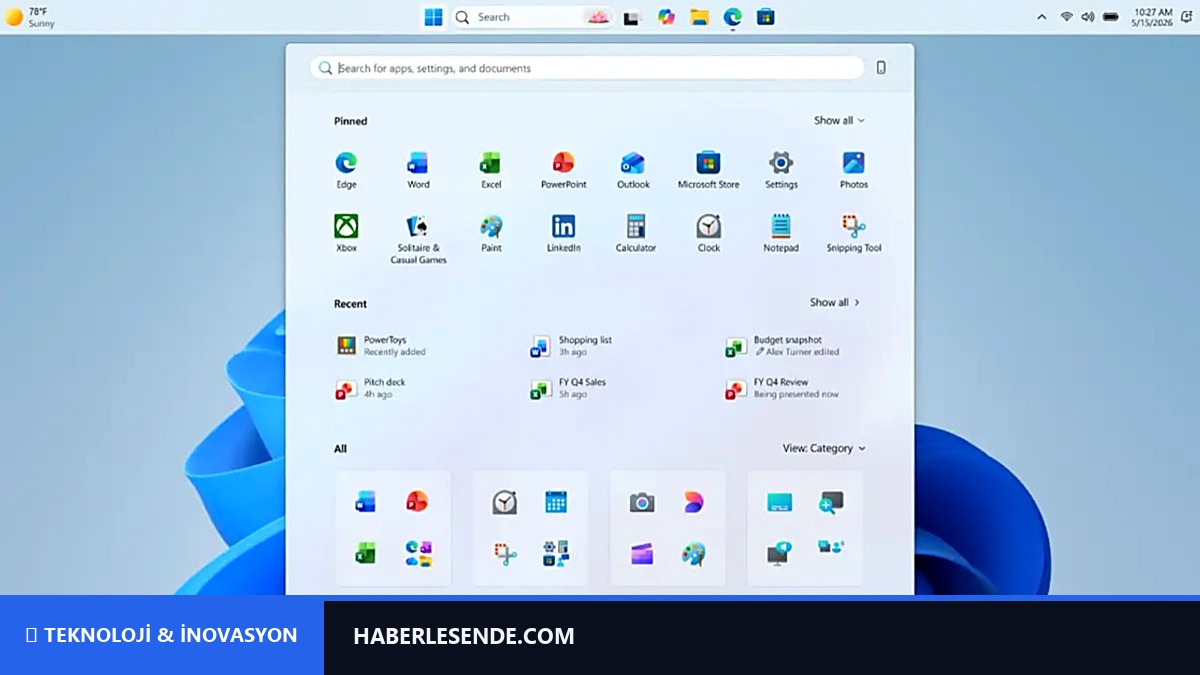The image size is (1200, 675).
Task: Open Copilot from the taskbar
Action: click(666, 17)
